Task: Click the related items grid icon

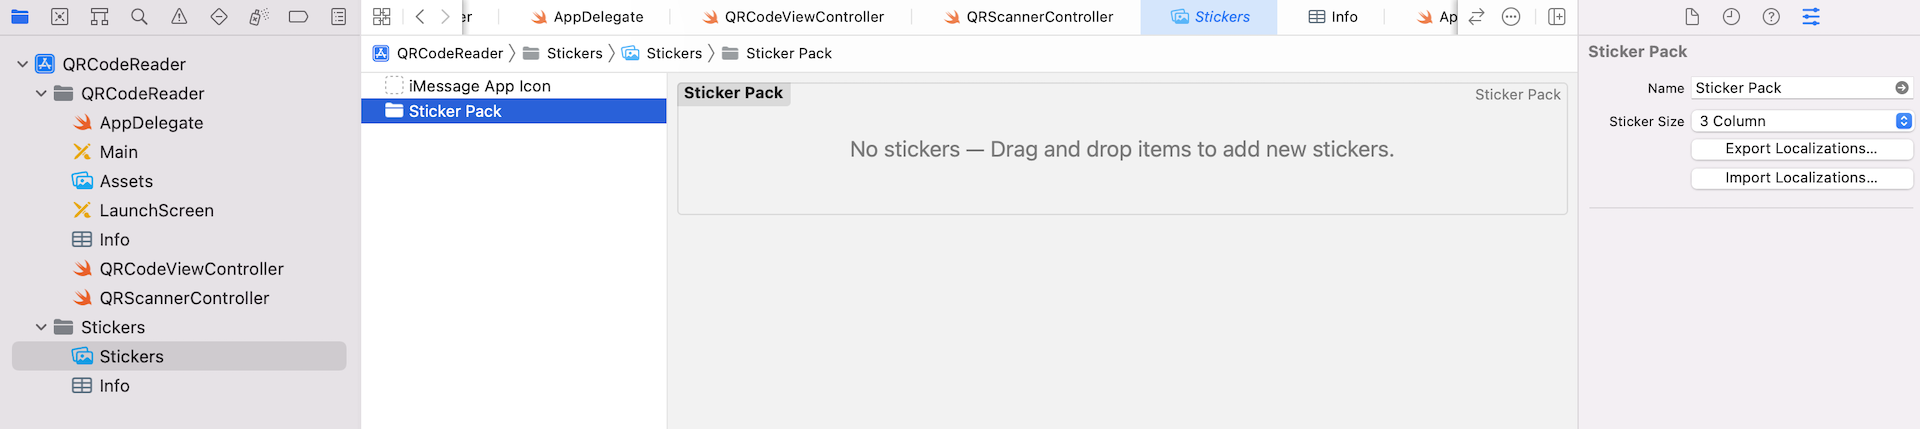Action: tap(381, 17)
